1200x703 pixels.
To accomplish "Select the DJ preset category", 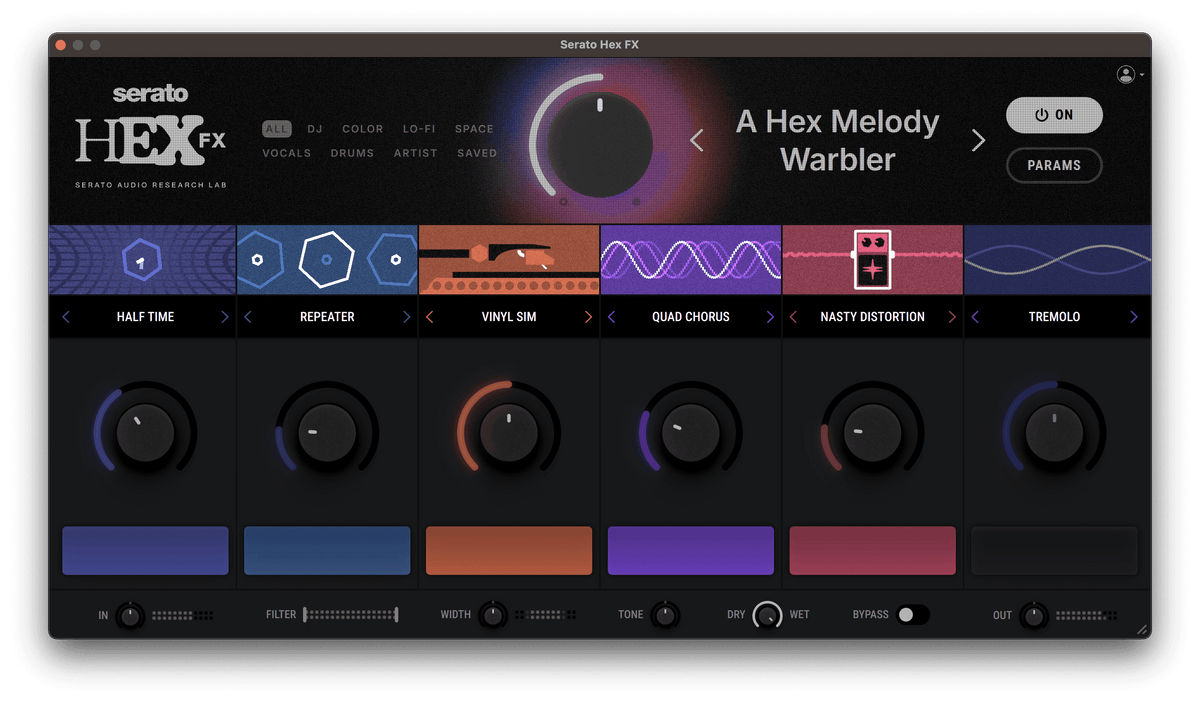I will click(x=315, y=129).
